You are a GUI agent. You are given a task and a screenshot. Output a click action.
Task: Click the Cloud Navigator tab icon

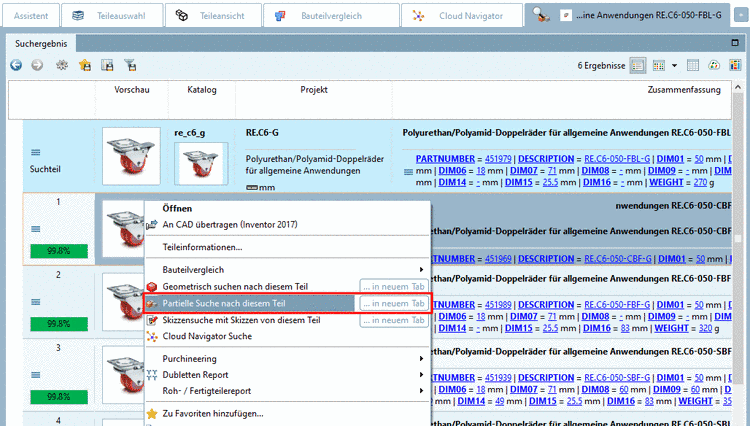[x=419, y=16]
